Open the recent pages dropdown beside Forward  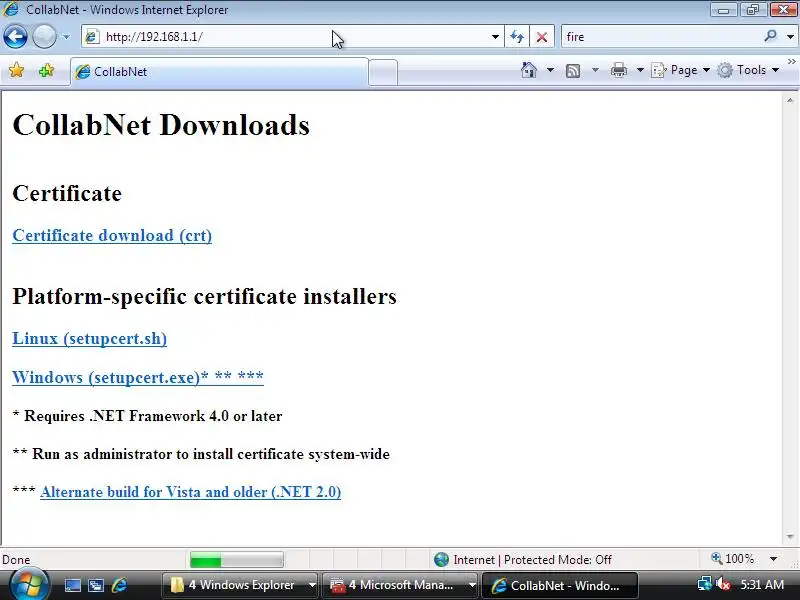click(x=66, y=37)
